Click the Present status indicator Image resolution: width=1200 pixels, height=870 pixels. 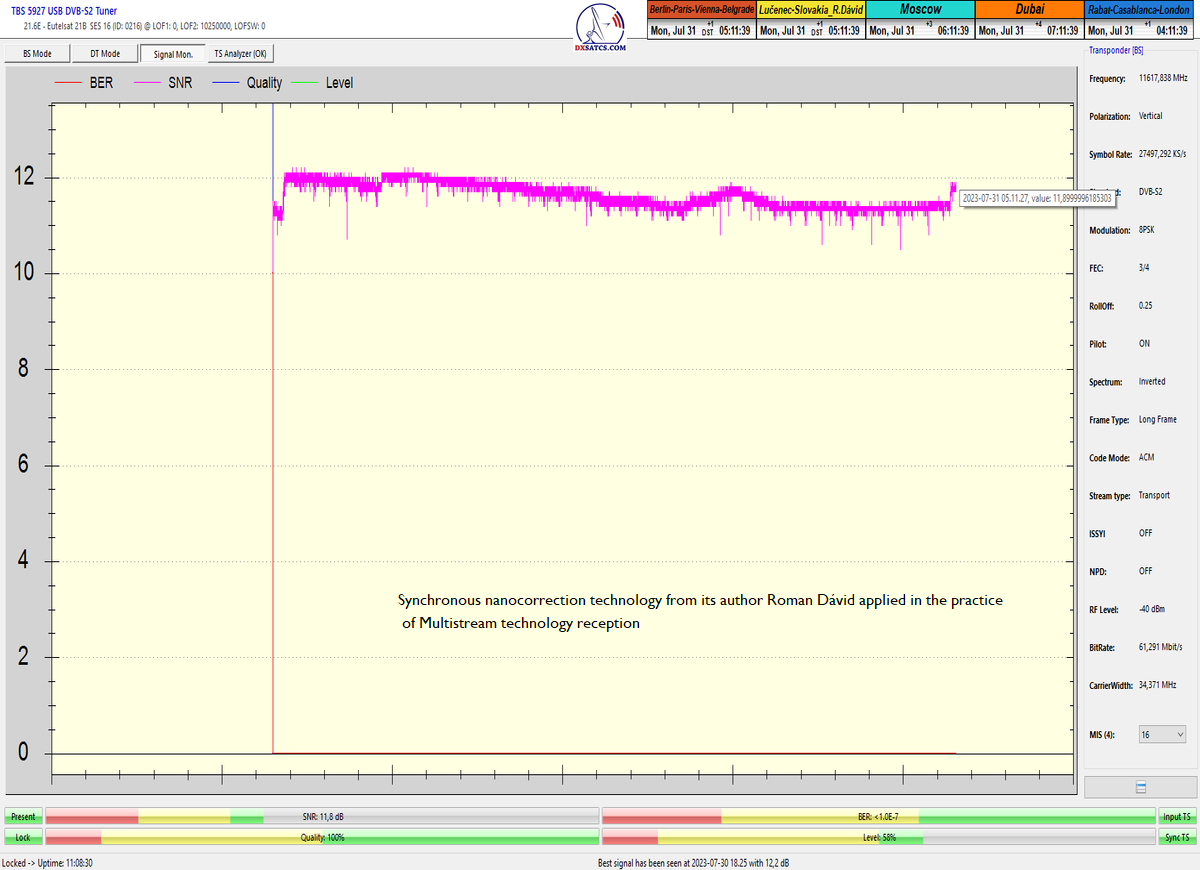[x=22, y=817]
